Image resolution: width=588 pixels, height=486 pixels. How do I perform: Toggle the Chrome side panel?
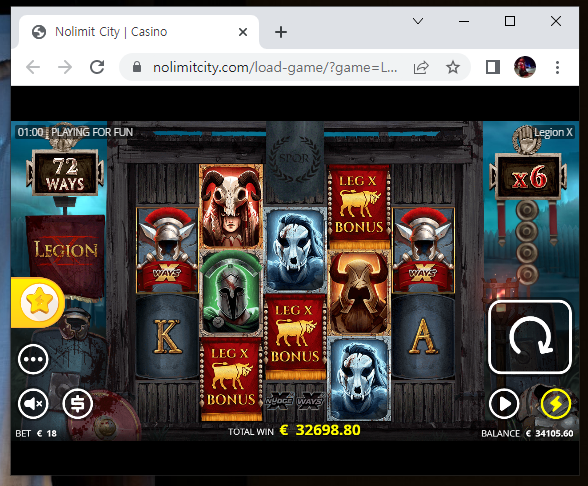point(492,67)
